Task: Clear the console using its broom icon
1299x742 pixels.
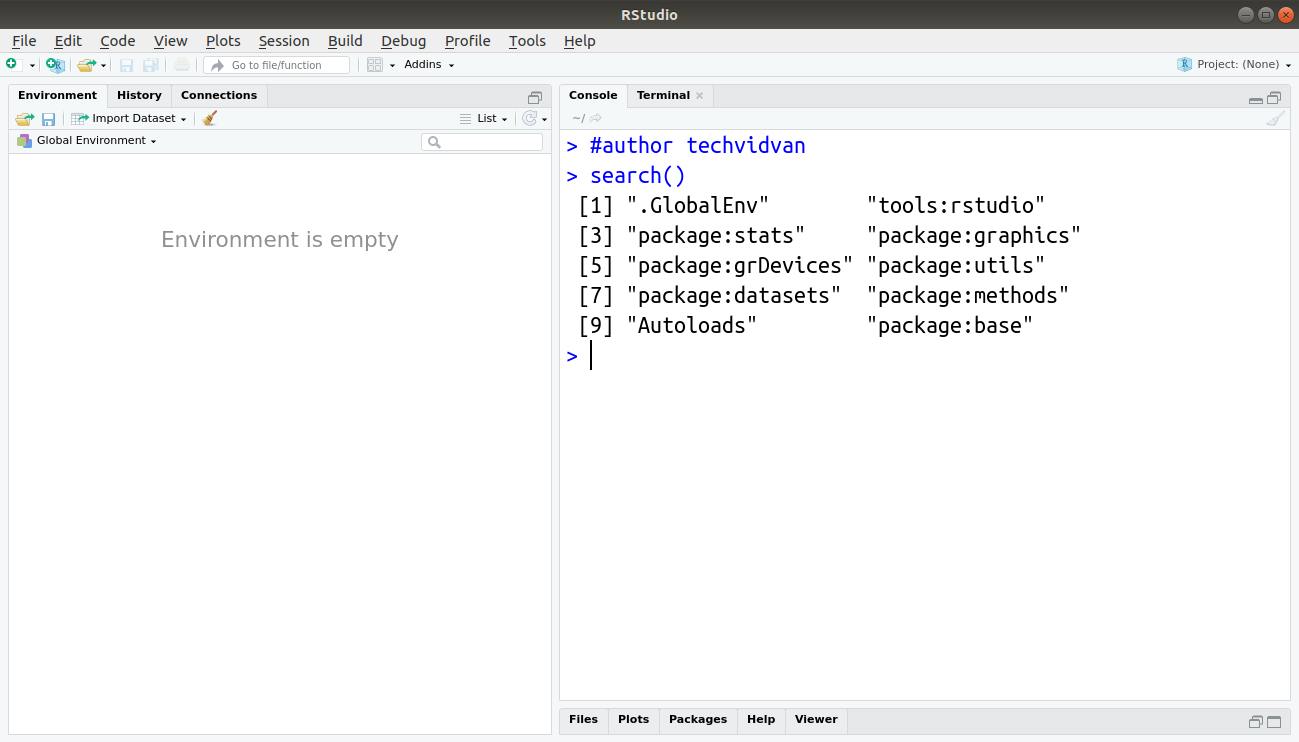Action: (x=1274, y=118)
